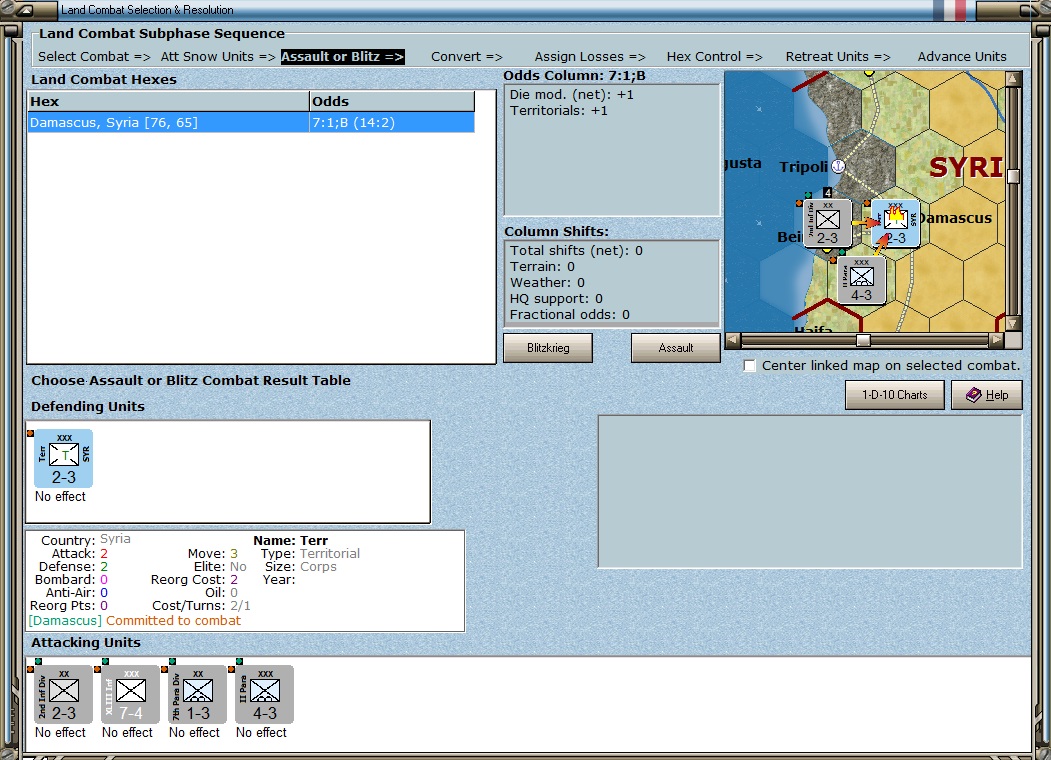Click the Select Combat step label
Image resolution: width=1051 pixels, height=760 pixels.
click(95, 57)
